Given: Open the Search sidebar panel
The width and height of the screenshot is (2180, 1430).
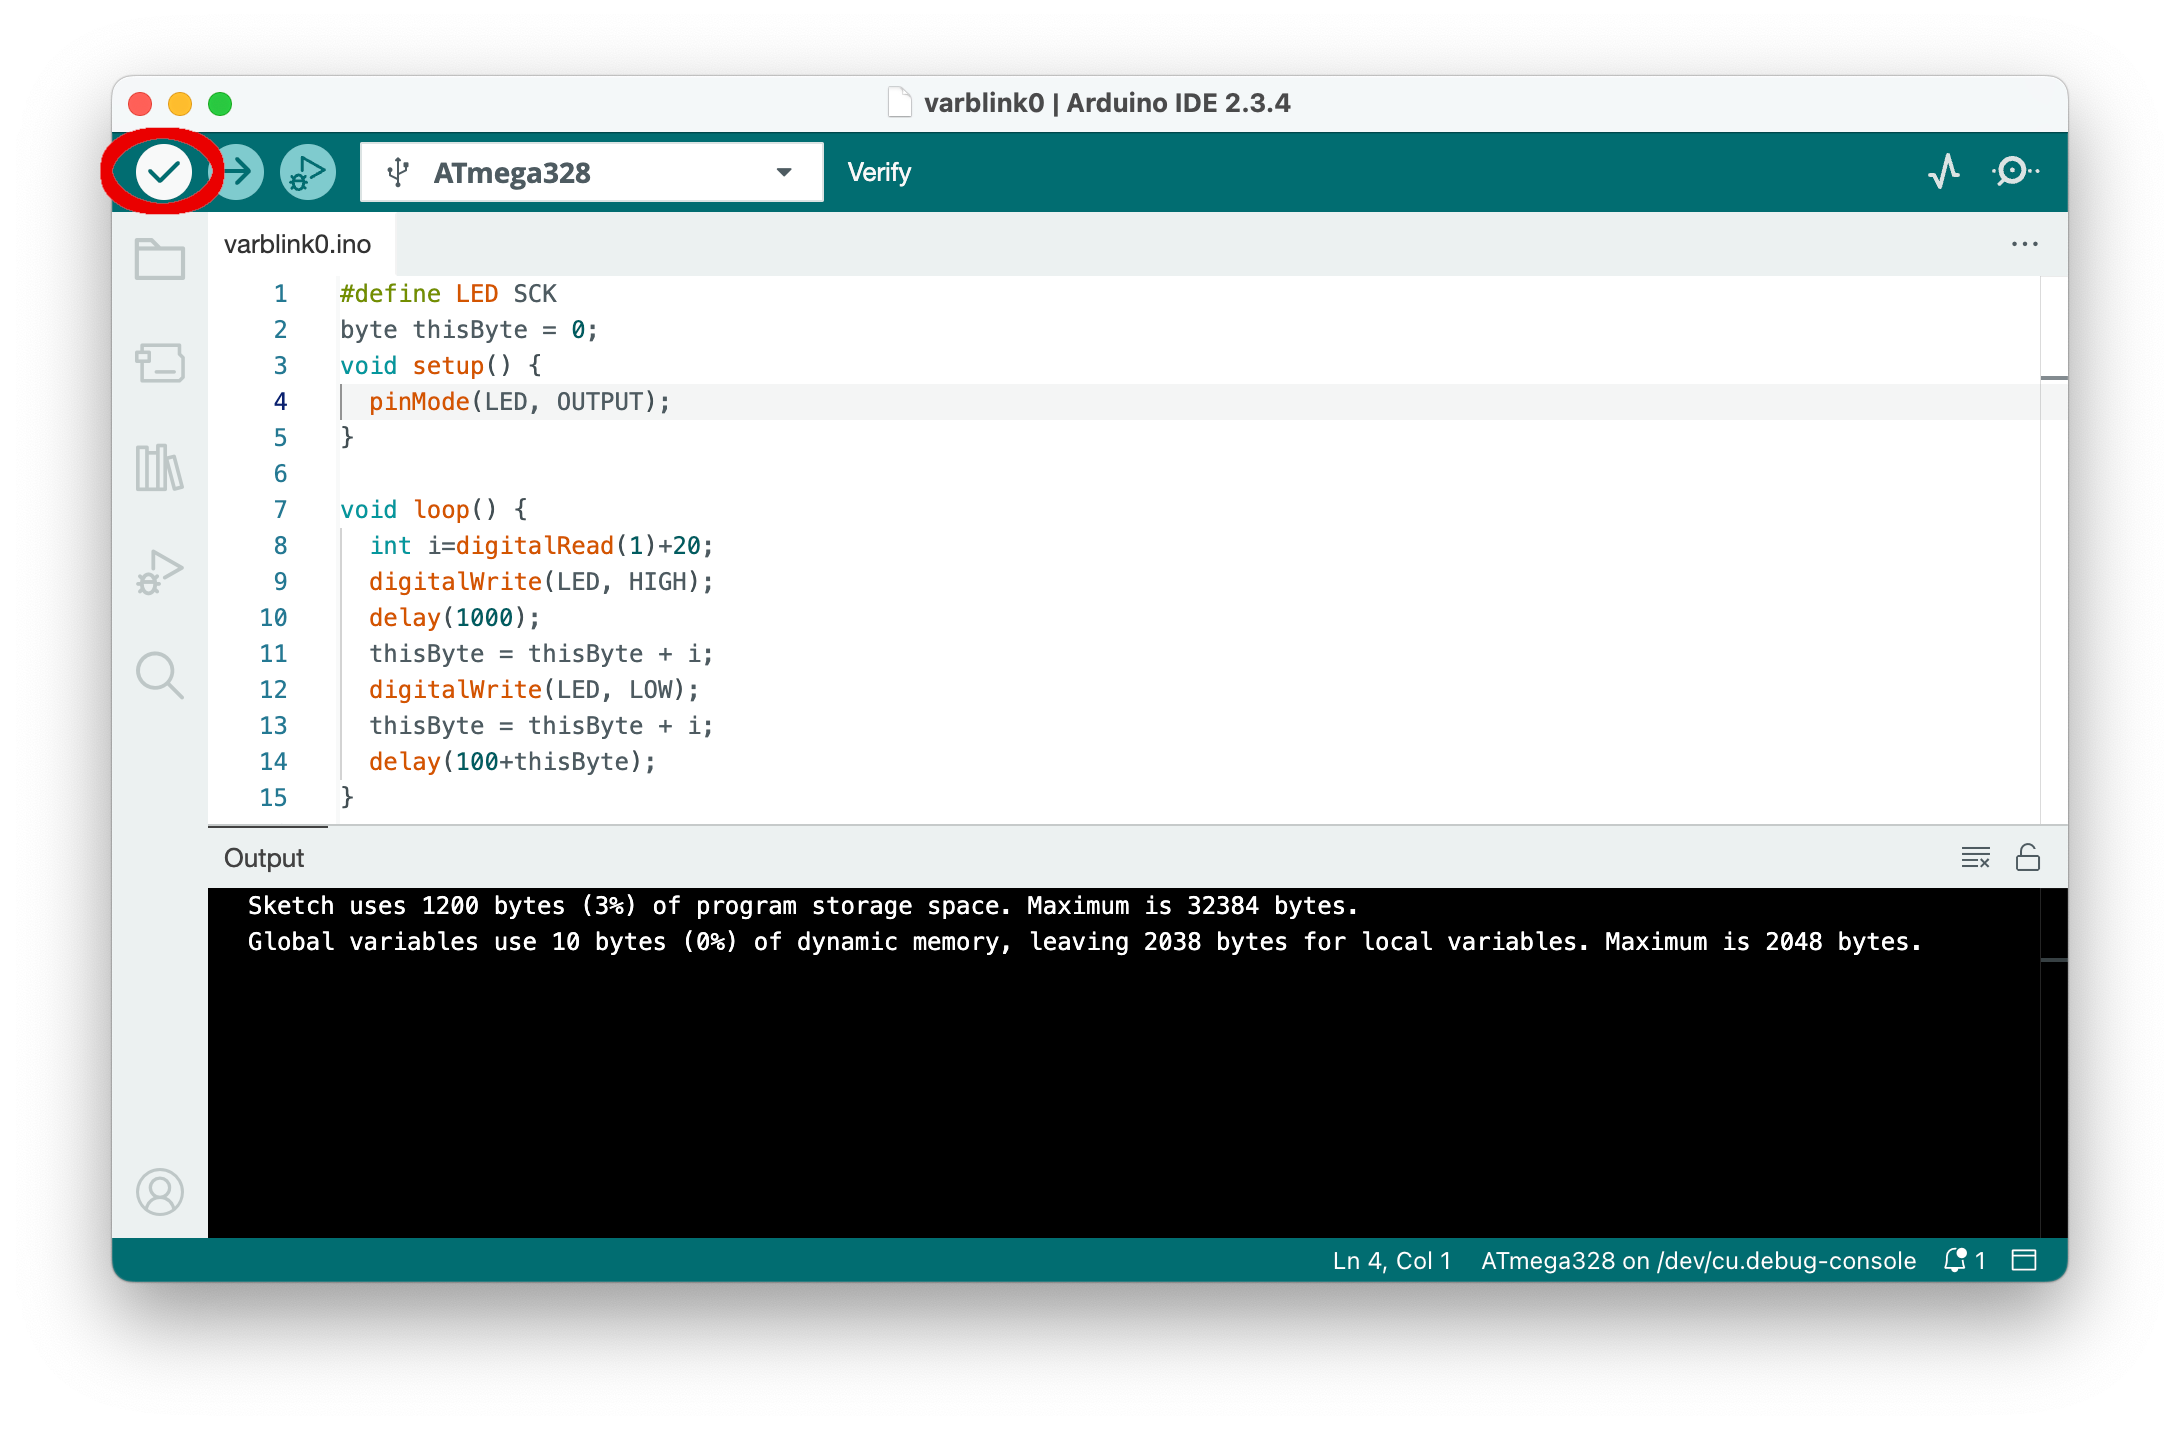Looking at the screenshot, I should click(160, 676).
